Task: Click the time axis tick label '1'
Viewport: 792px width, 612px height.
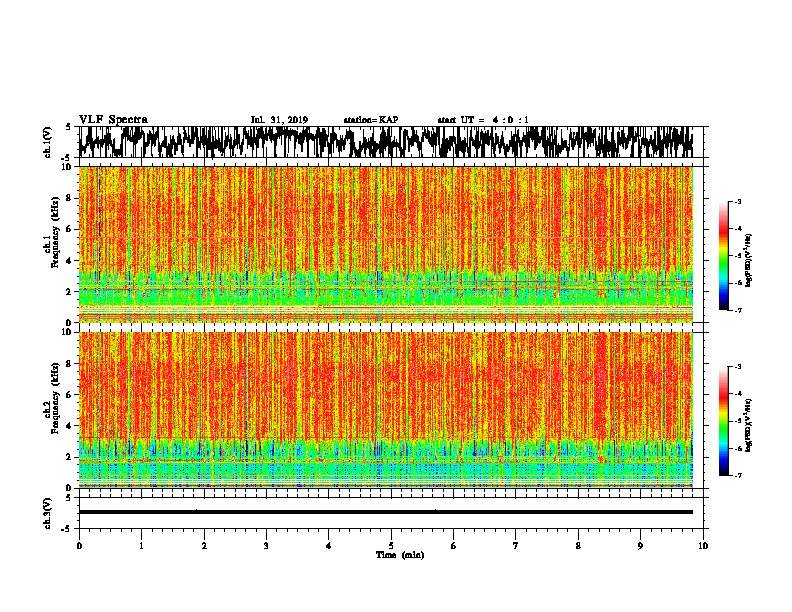Action: pyautogui.click(x=142, y=546)
